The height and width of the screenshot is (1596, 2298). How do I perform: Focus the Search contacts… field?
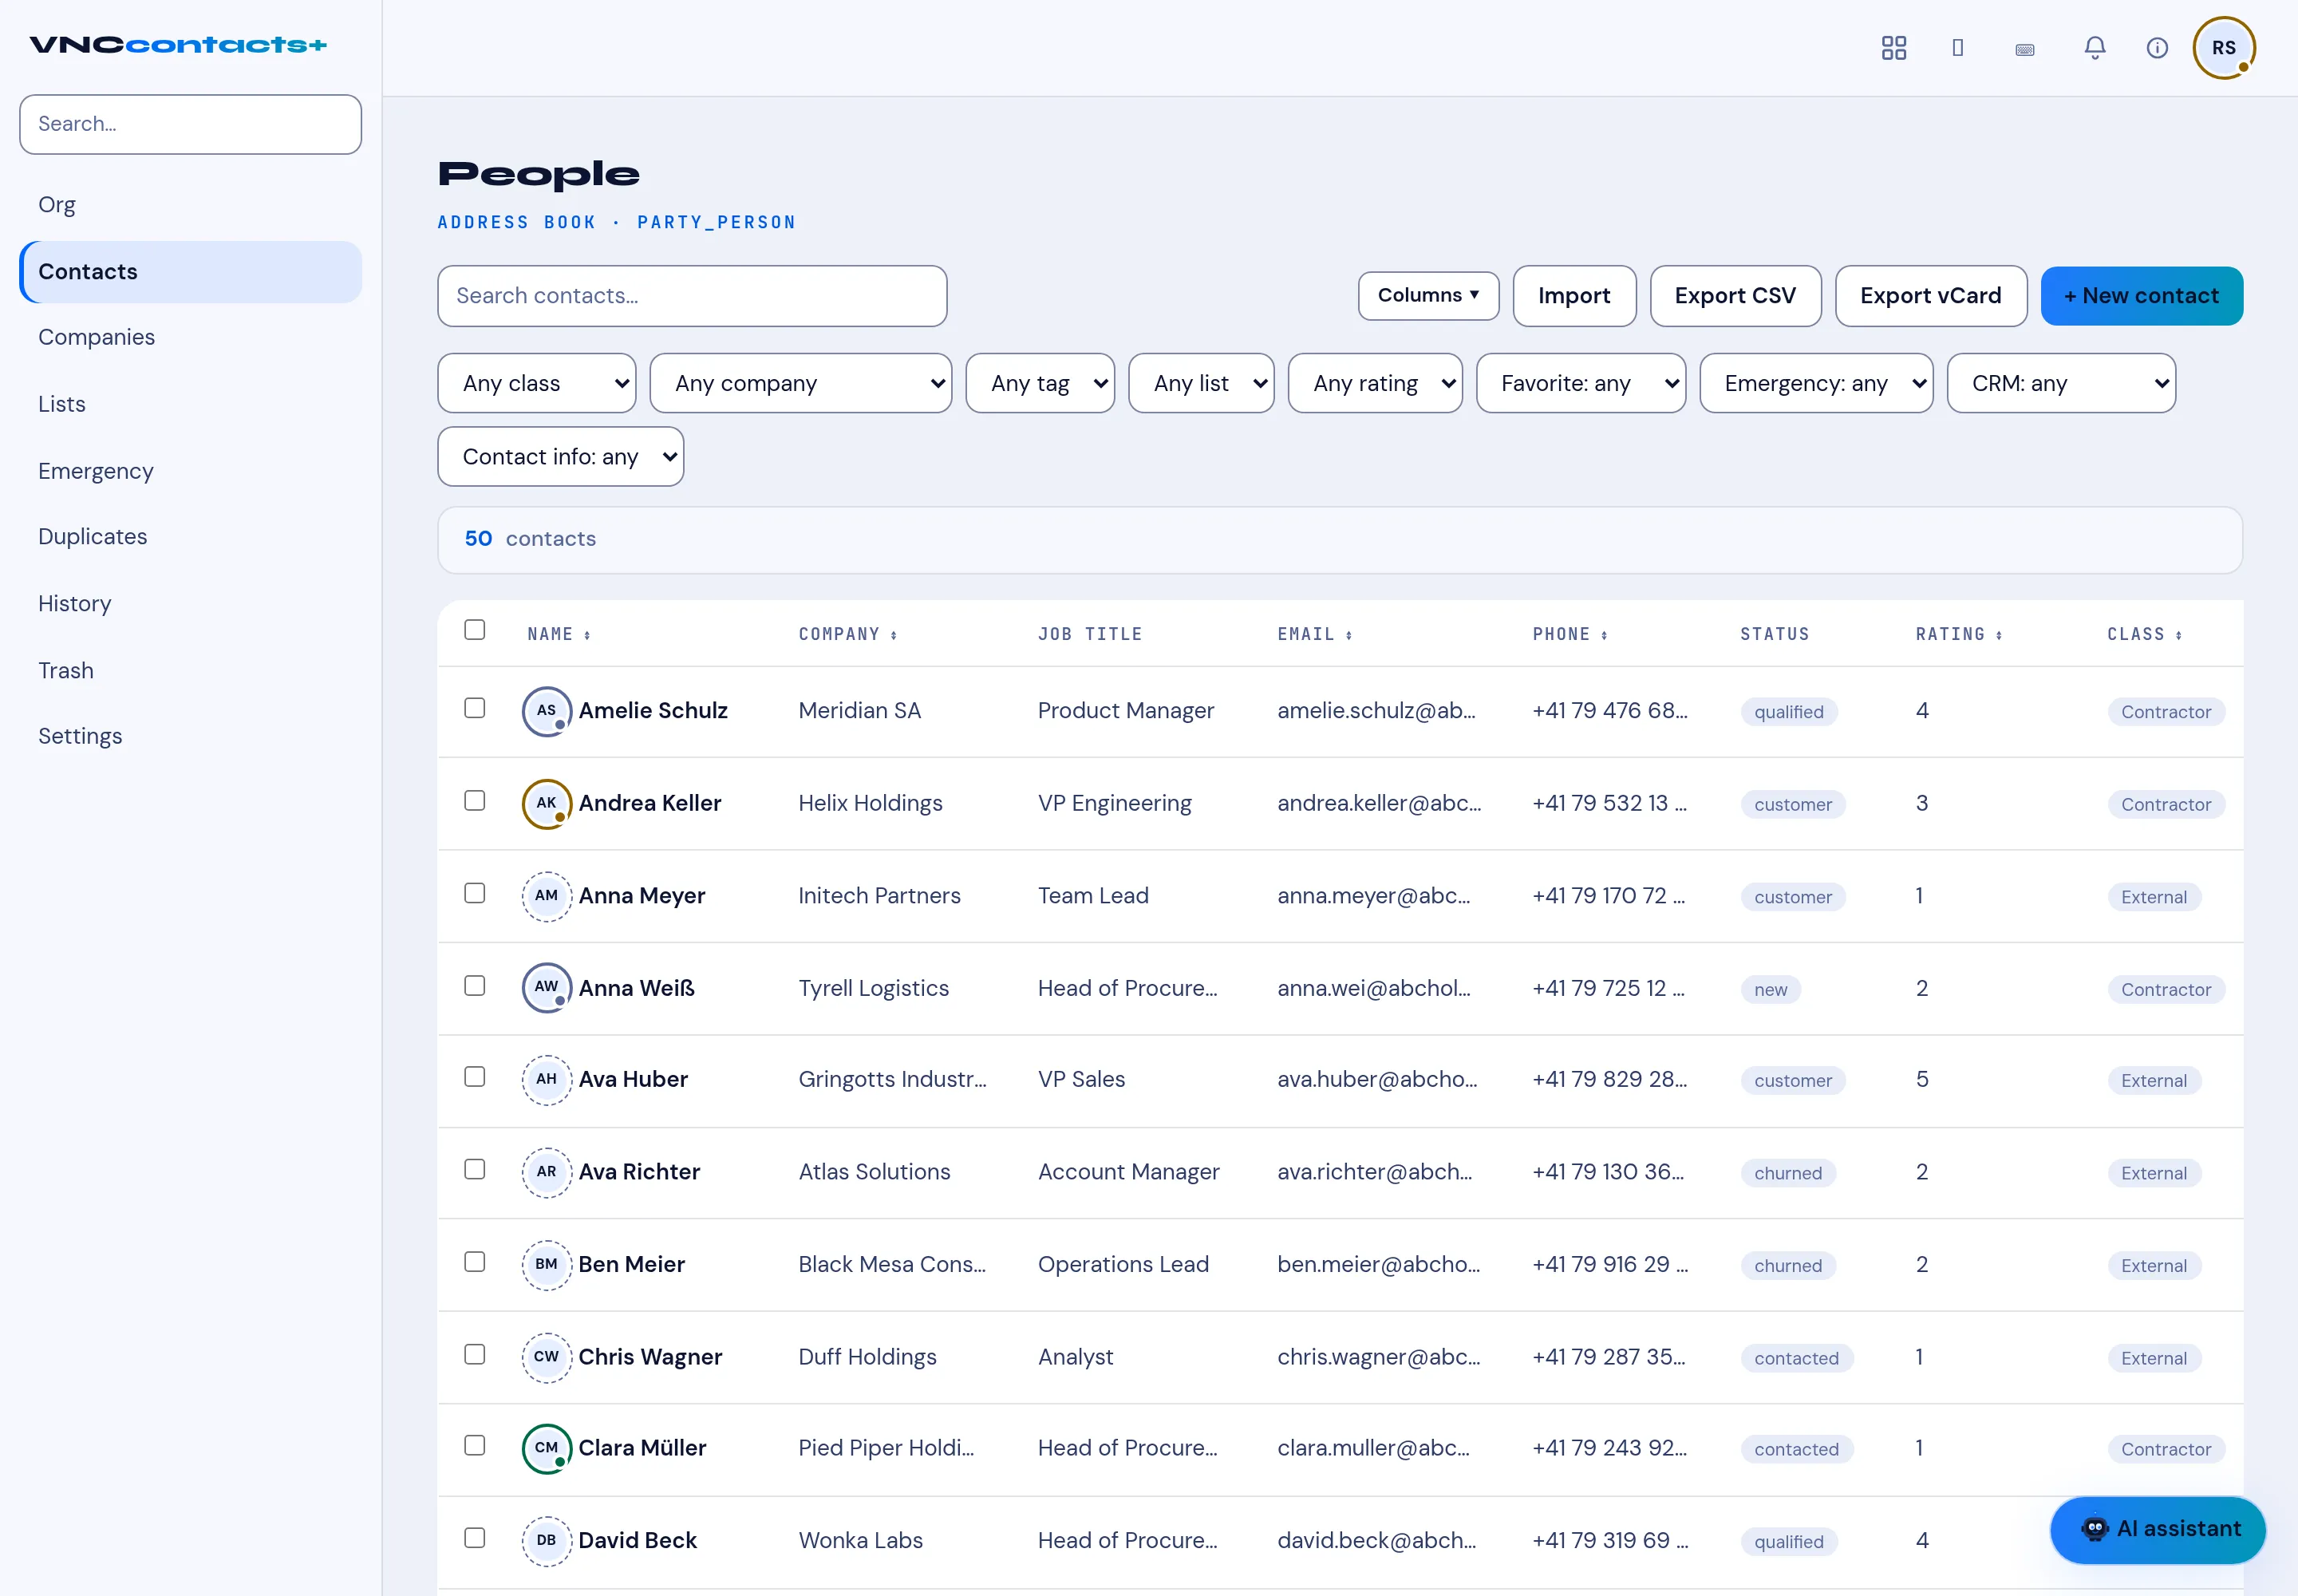692,296
